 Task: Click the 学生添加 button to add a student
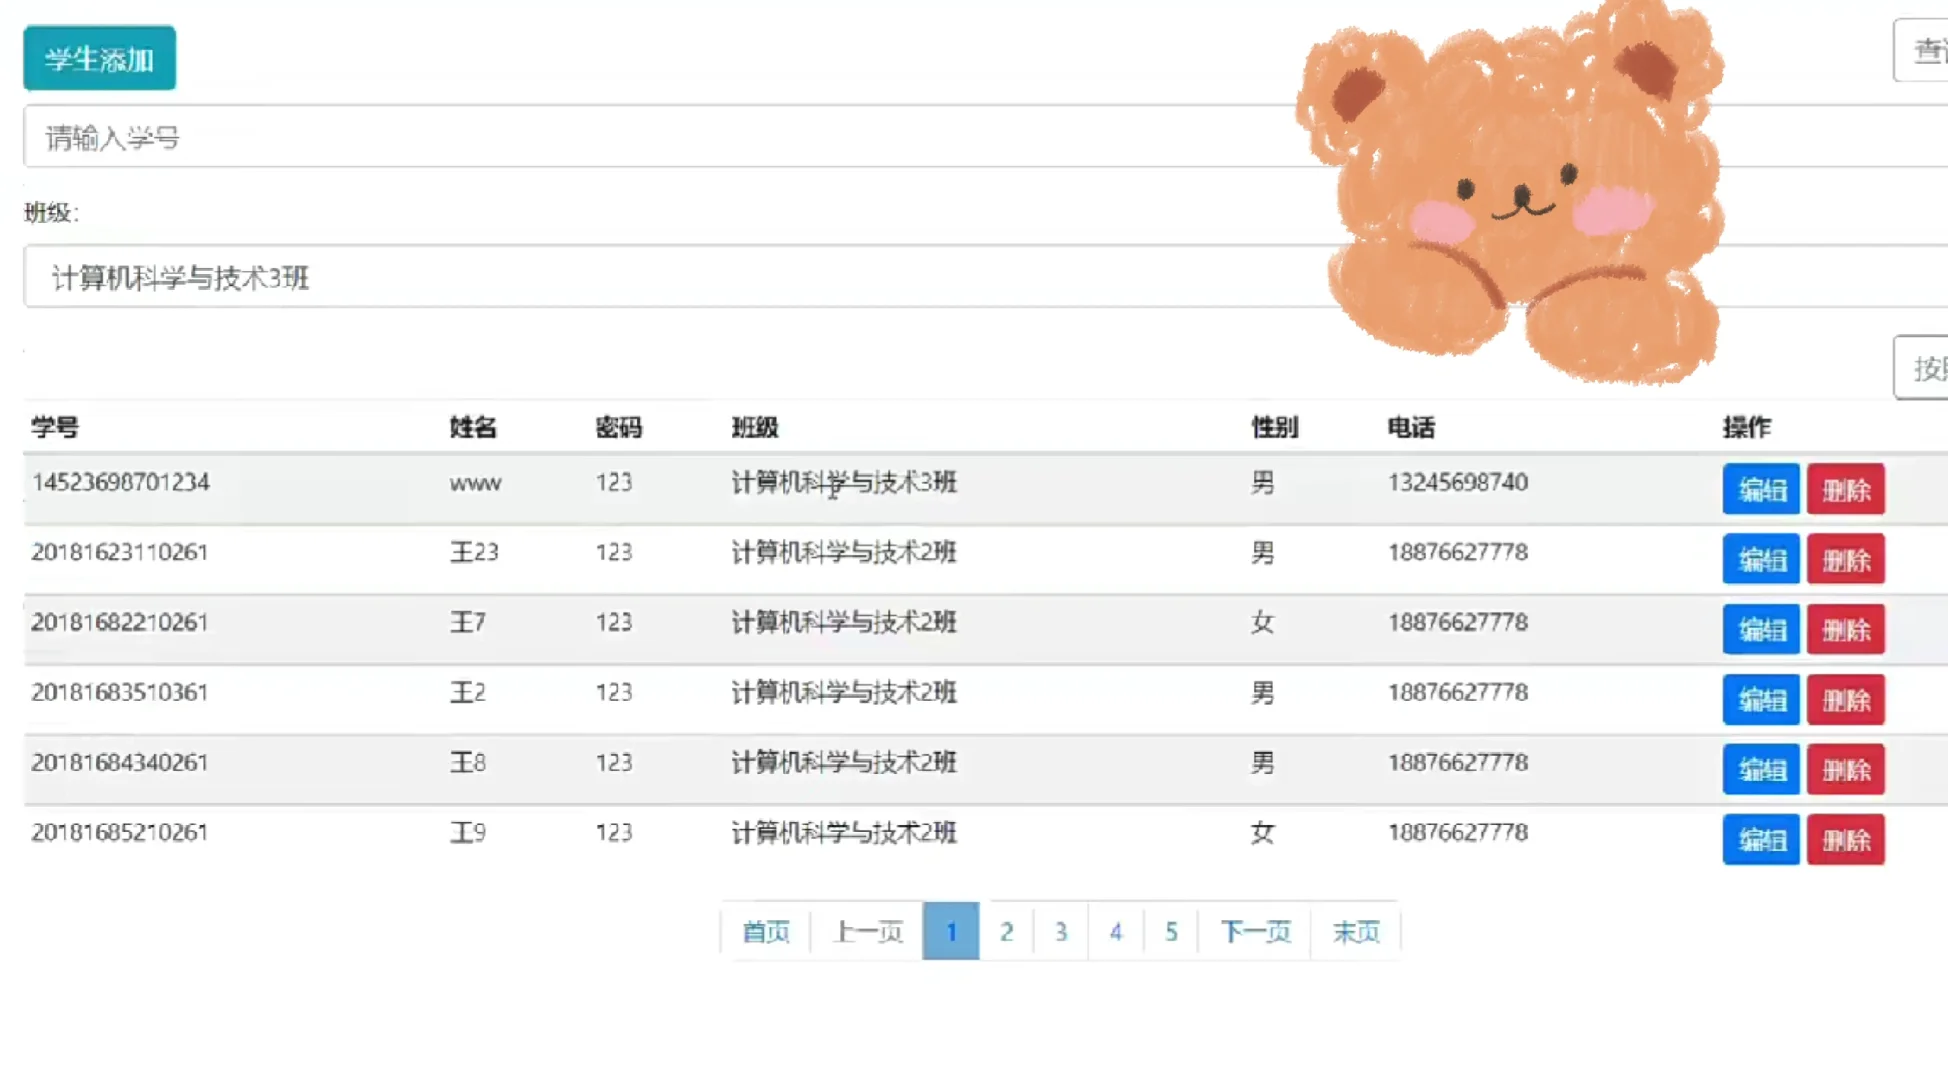pyautogui.click(x=98, y=57)
